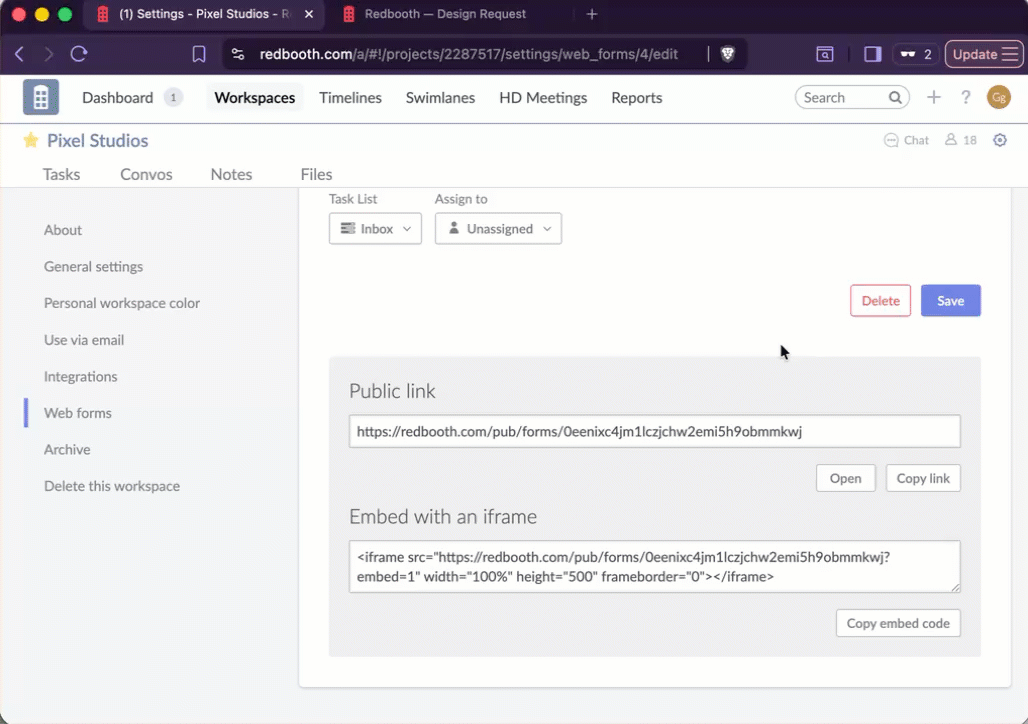Click Copy link button
Screen dimensions: 1028x724
coord(923,478)
